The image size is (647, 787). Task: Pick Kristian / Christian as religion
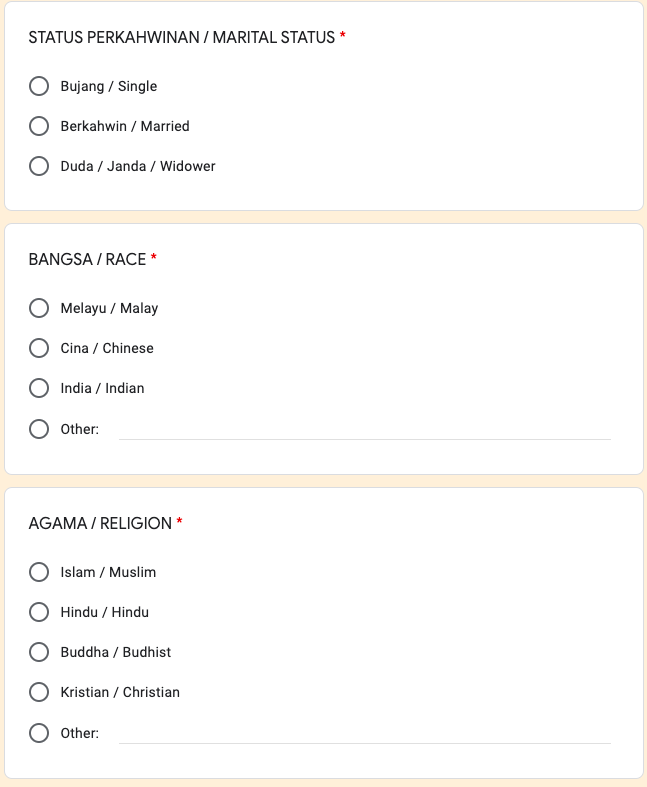[x=39, y=692]
